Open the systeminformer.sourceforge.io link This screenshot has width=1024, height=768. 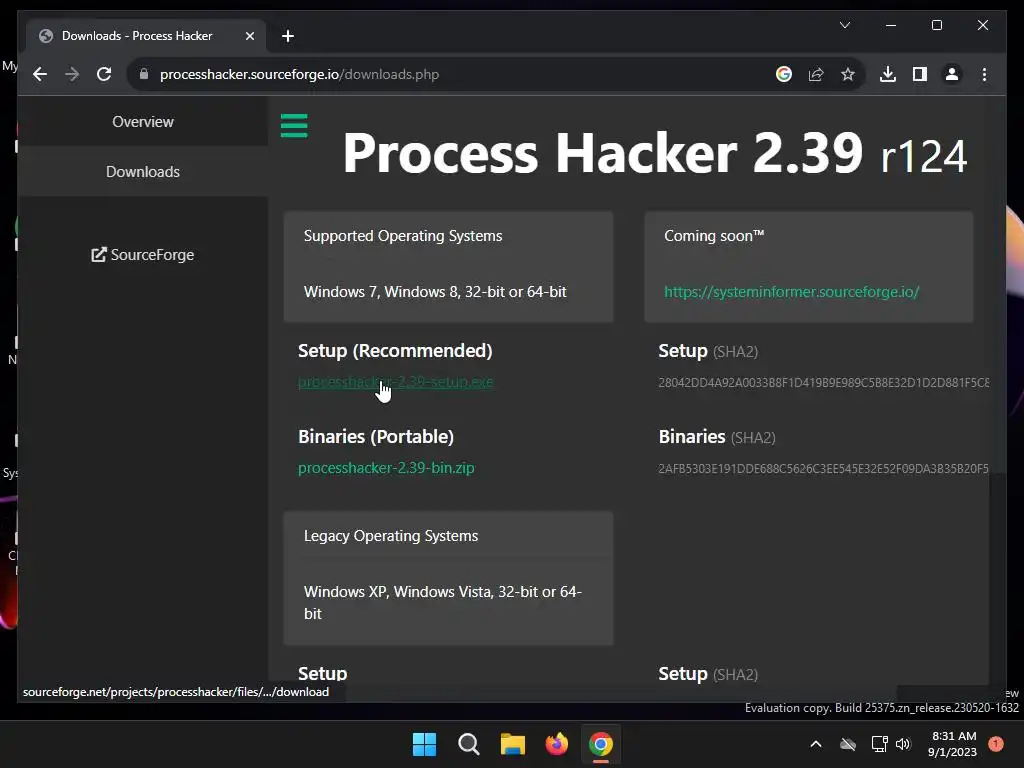[792, 292]
